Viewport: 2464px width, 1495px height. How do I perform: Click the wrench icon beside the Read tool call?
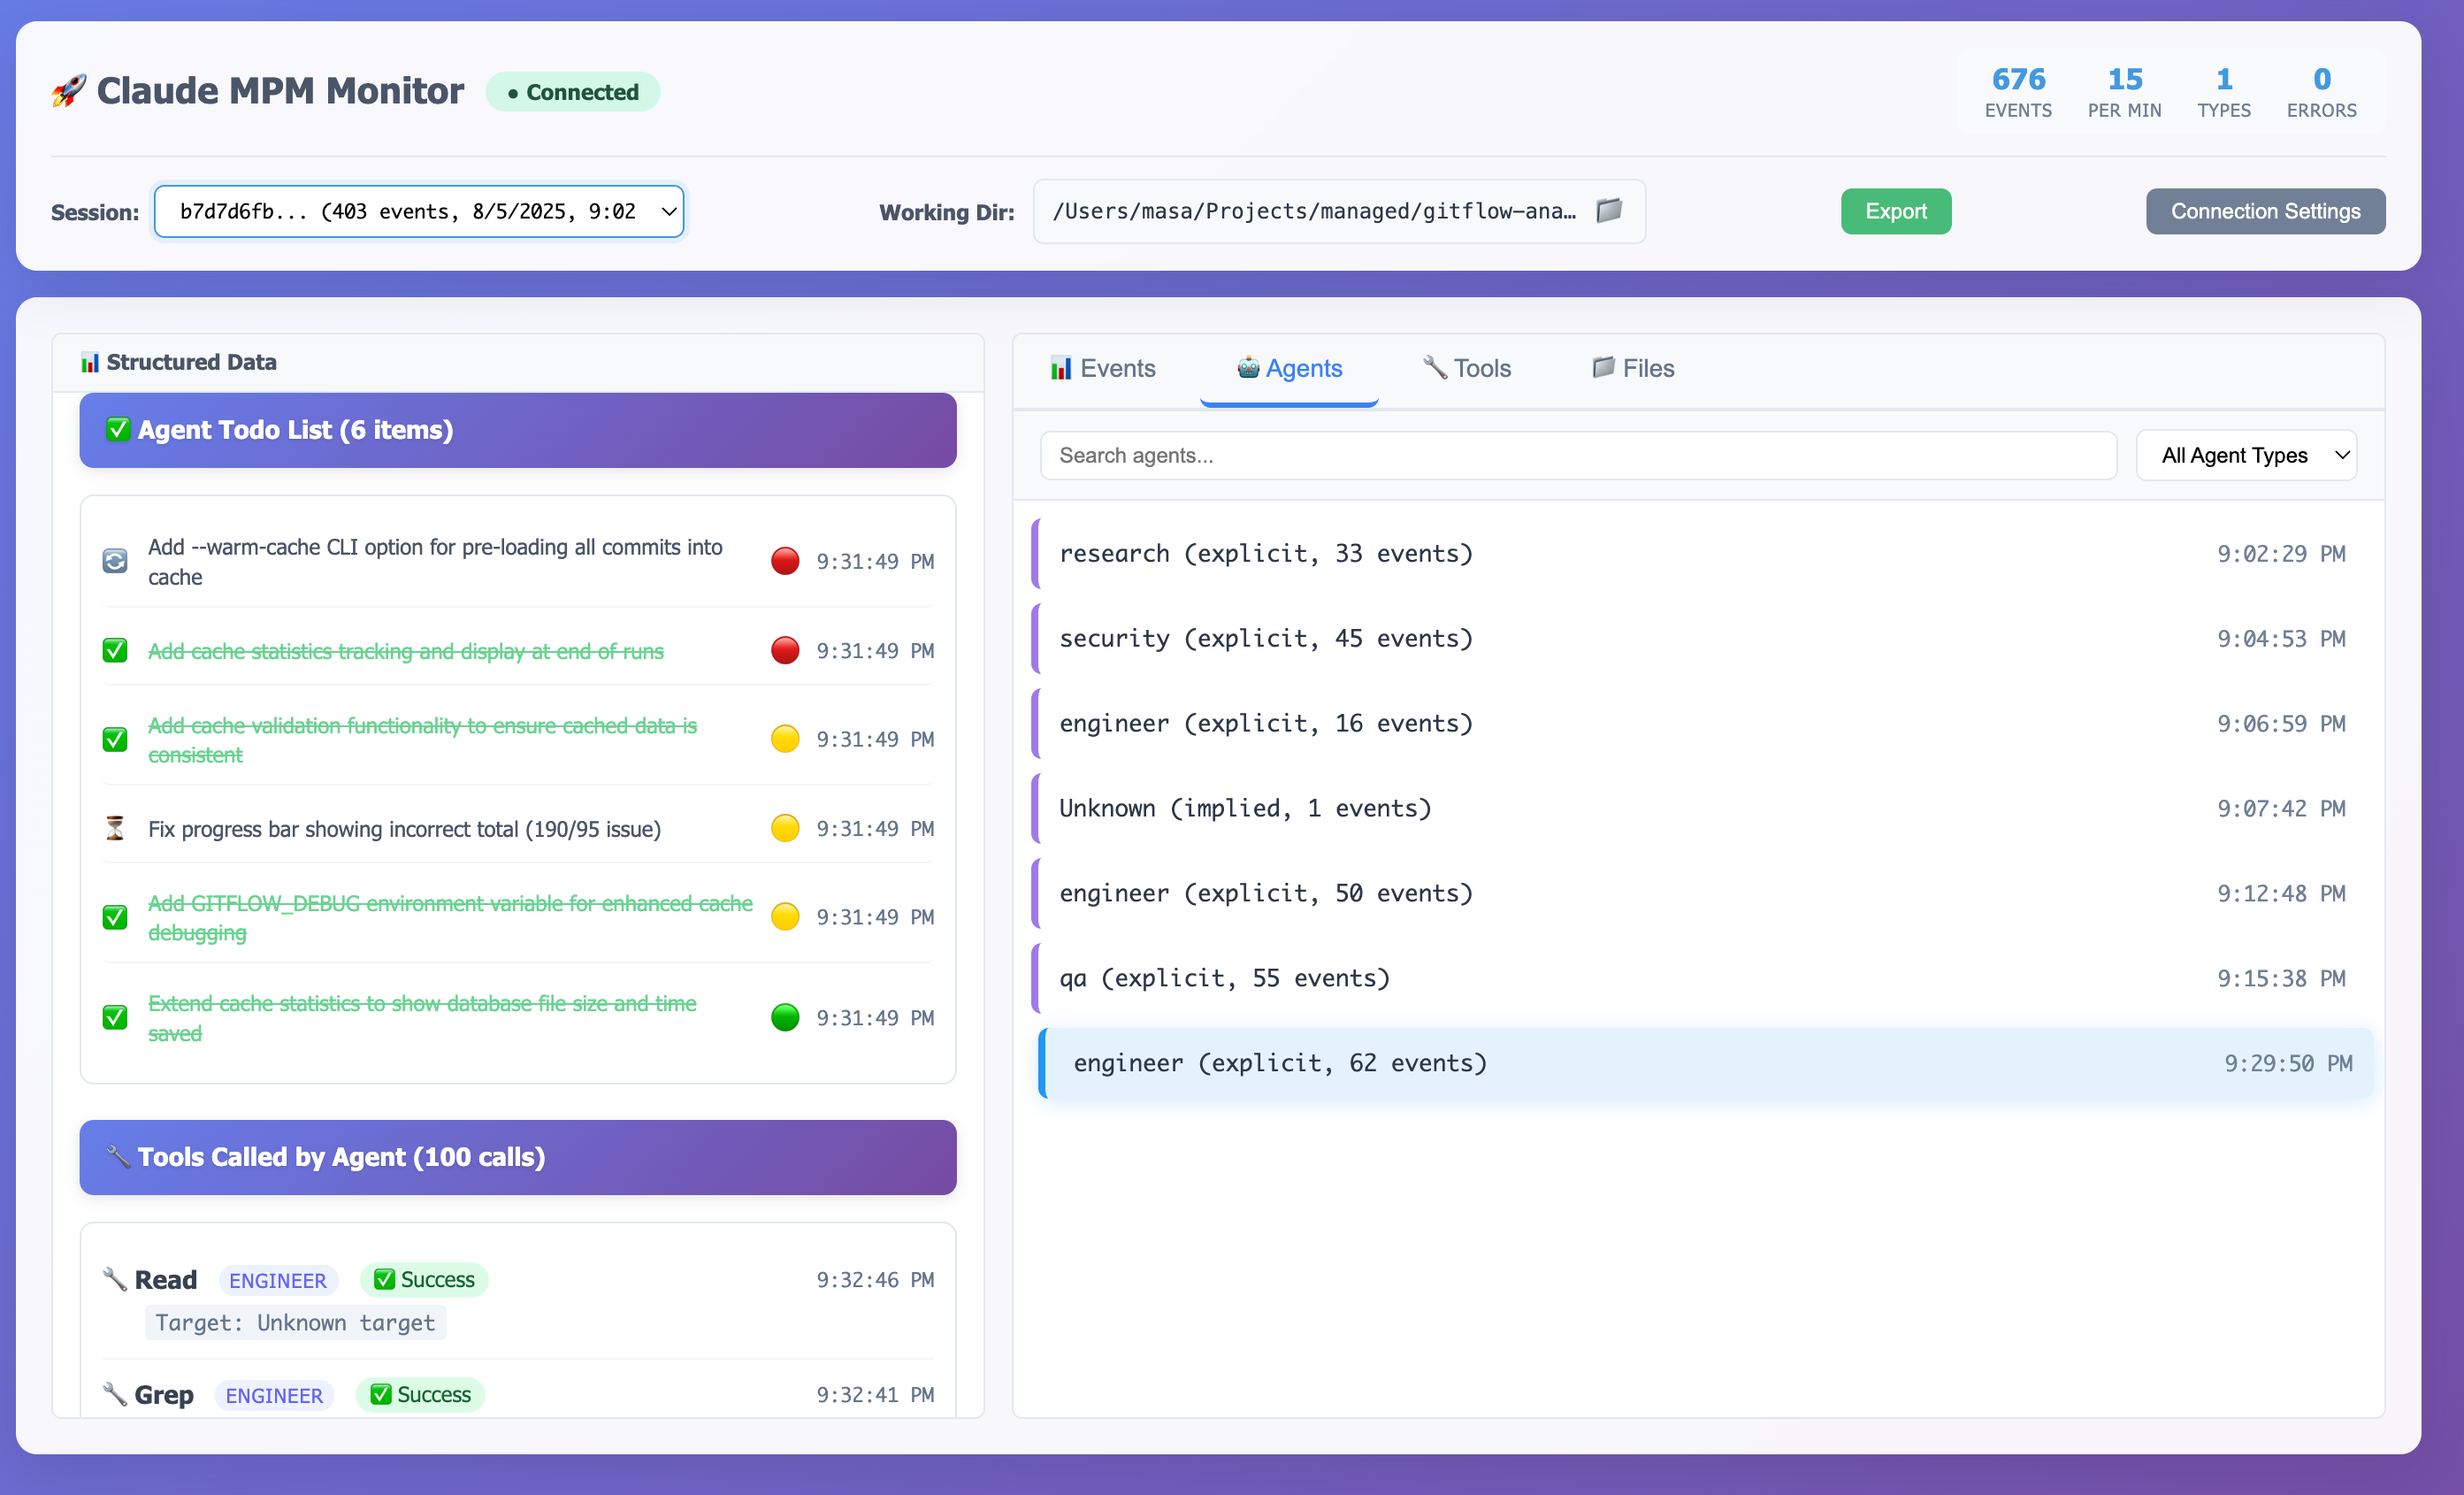click(x=115, y=1279)
